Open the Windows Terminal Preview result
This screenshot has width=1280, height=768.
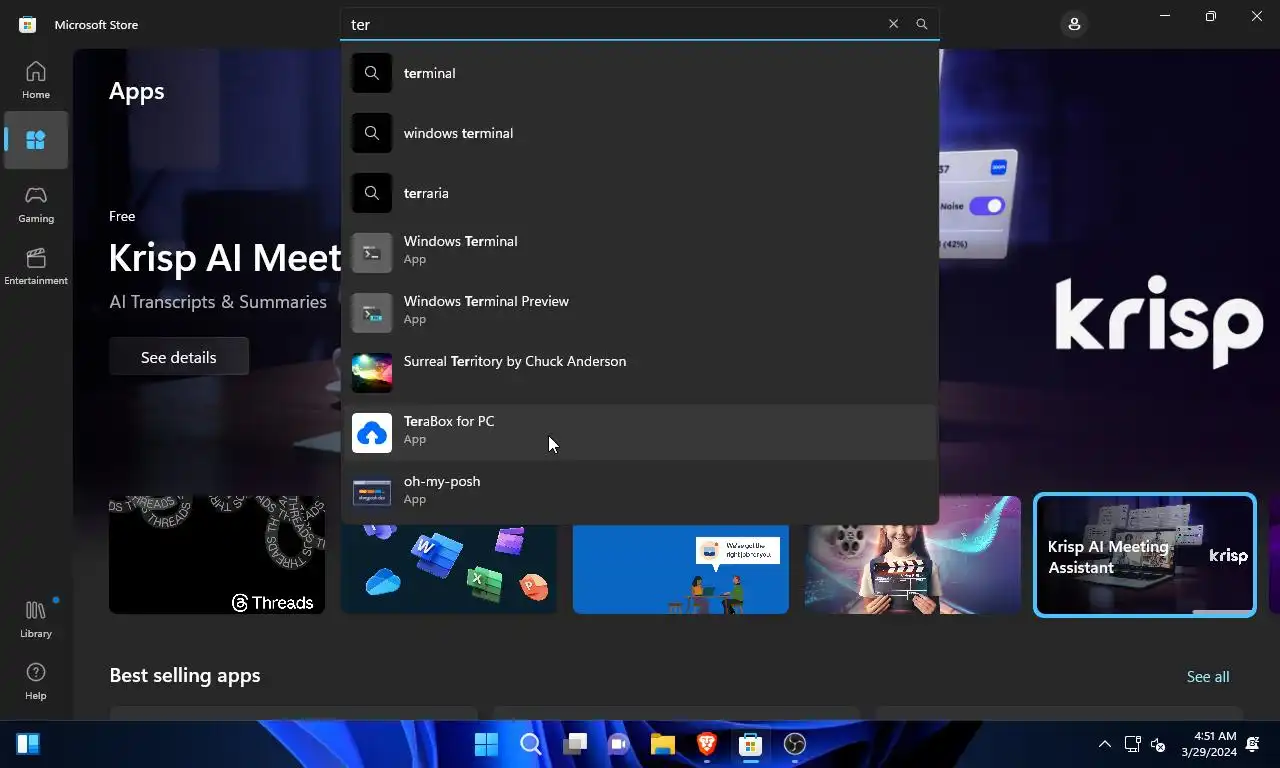pyautogui.click(x=639, y=313)
